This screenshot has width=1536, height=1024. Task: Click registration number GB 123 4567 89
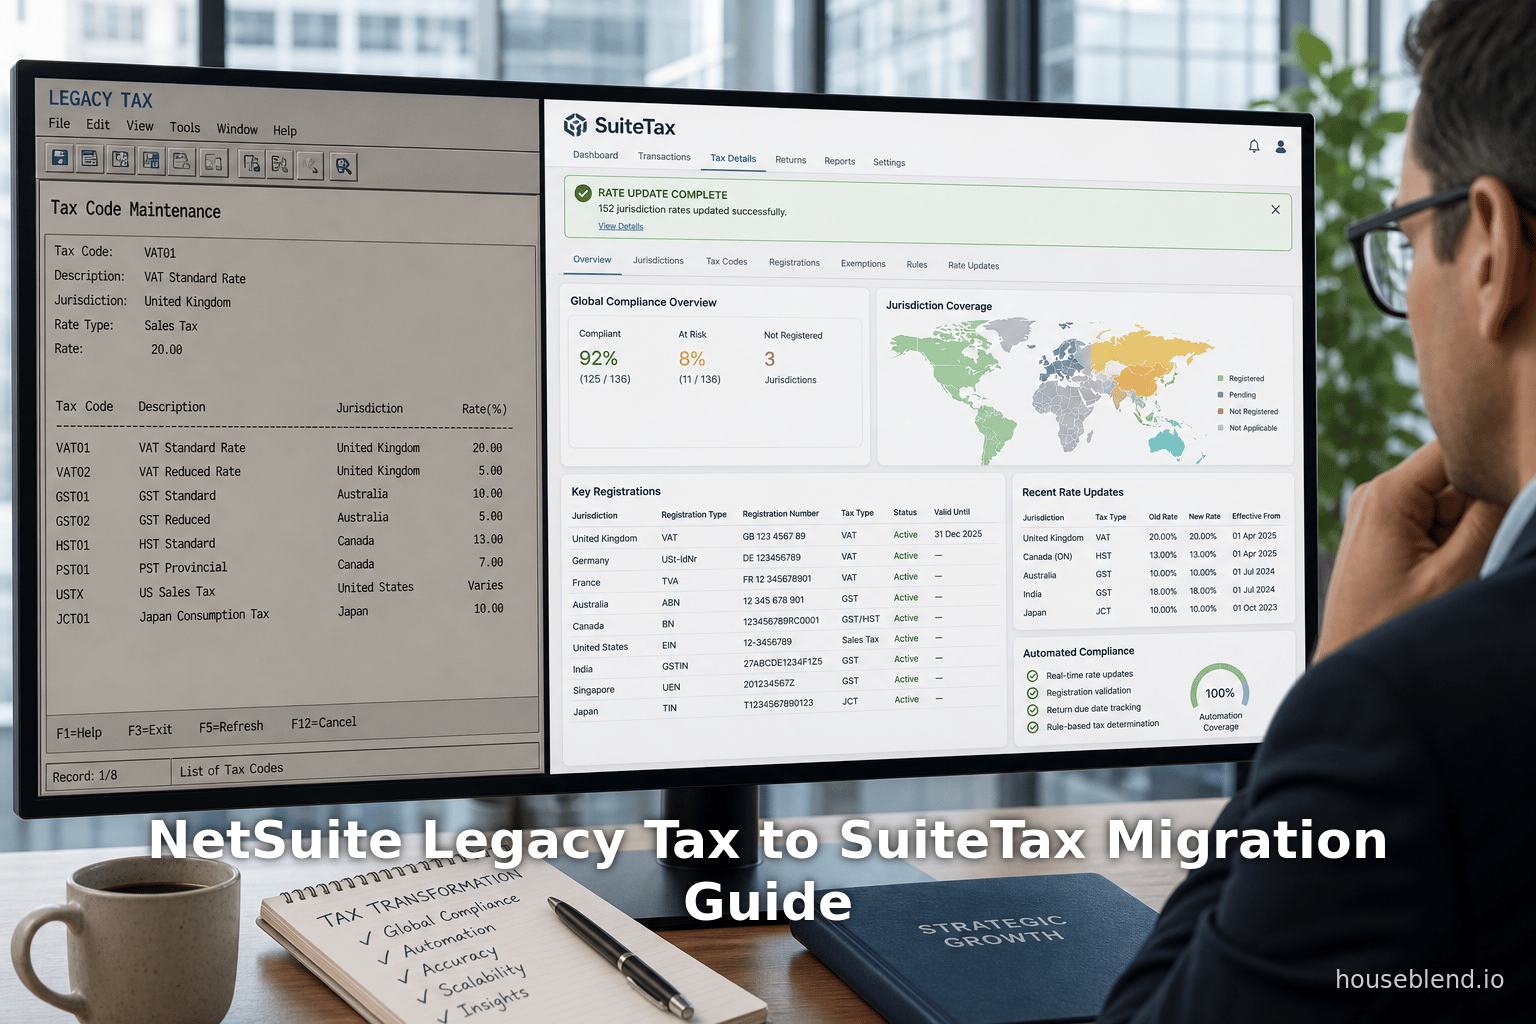[x=774, y=537]
